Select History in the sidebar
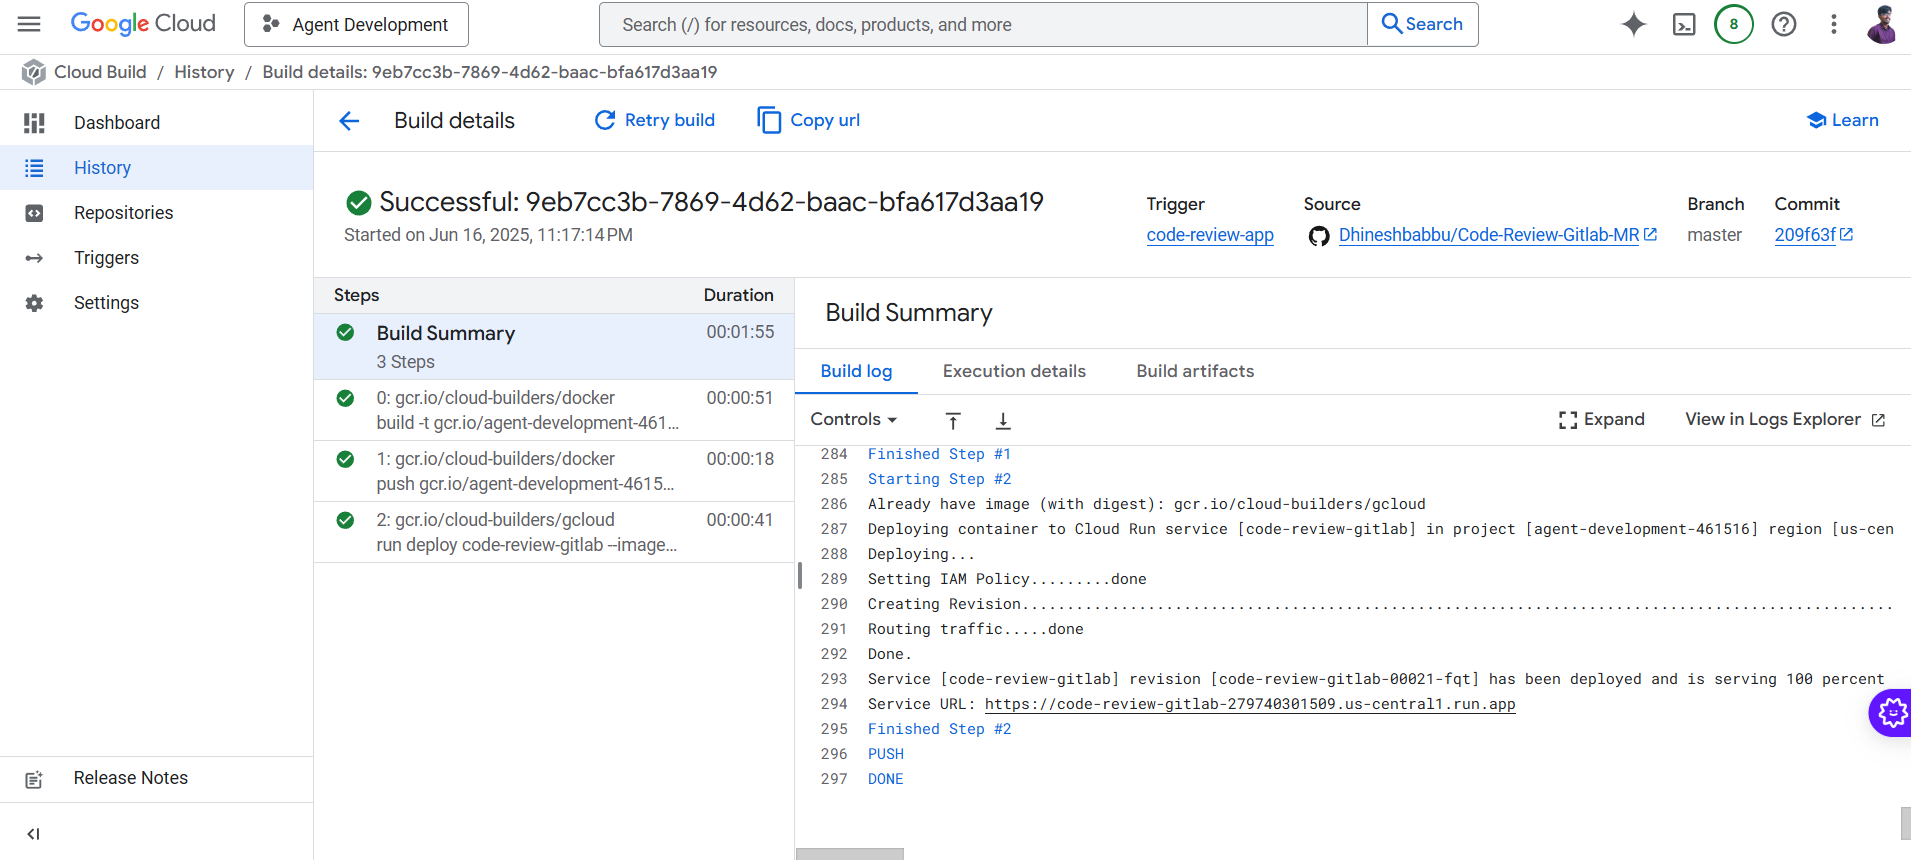Image resolution: width=1911 pixels, height=860 pixels. pyautogui.click(x=156, y=168)
